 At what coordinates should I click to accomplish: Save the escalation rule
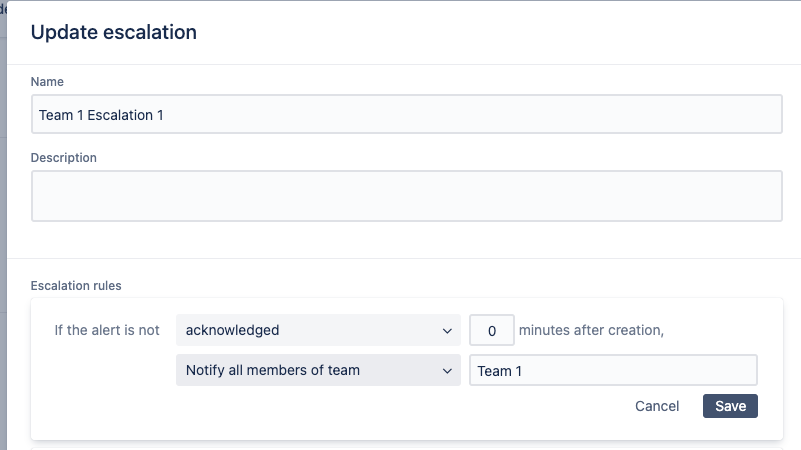tap(730, 406)
